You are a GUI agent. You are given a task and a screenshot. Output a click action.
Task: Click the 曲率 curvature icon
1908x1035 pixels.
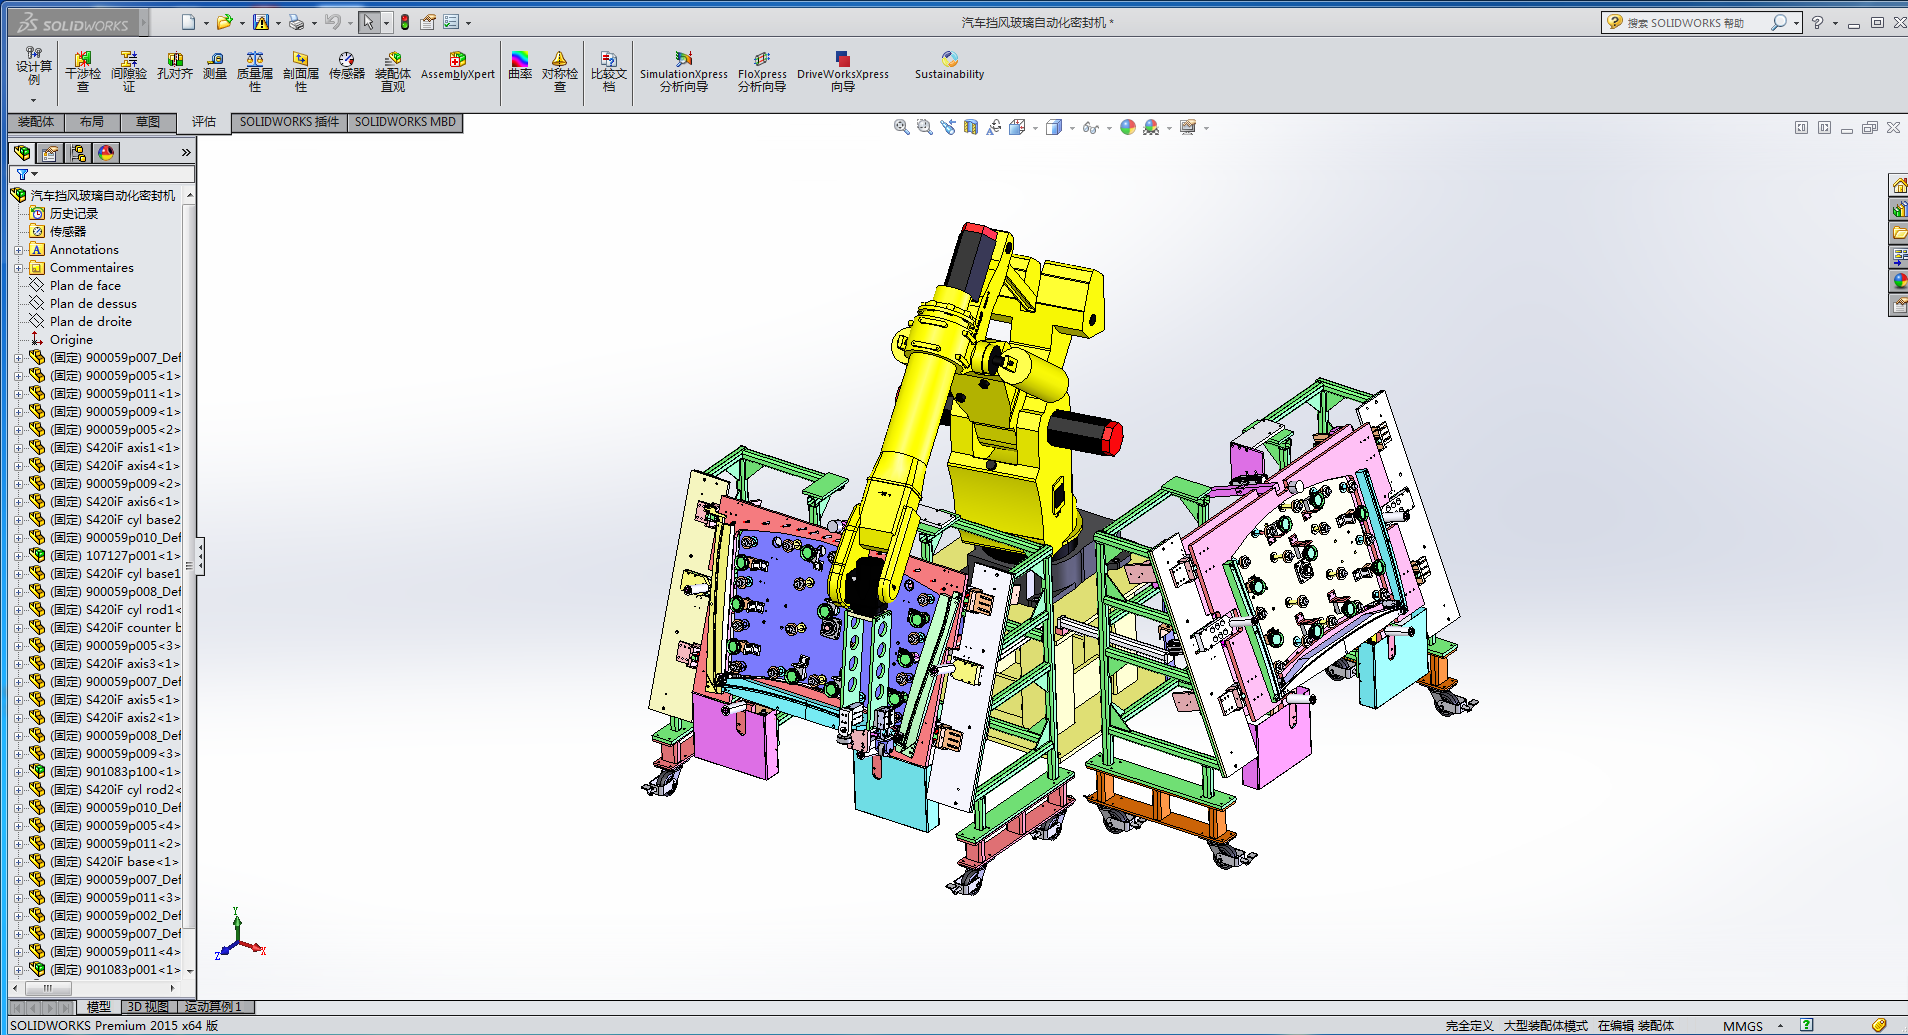click(x=519, y=66)
